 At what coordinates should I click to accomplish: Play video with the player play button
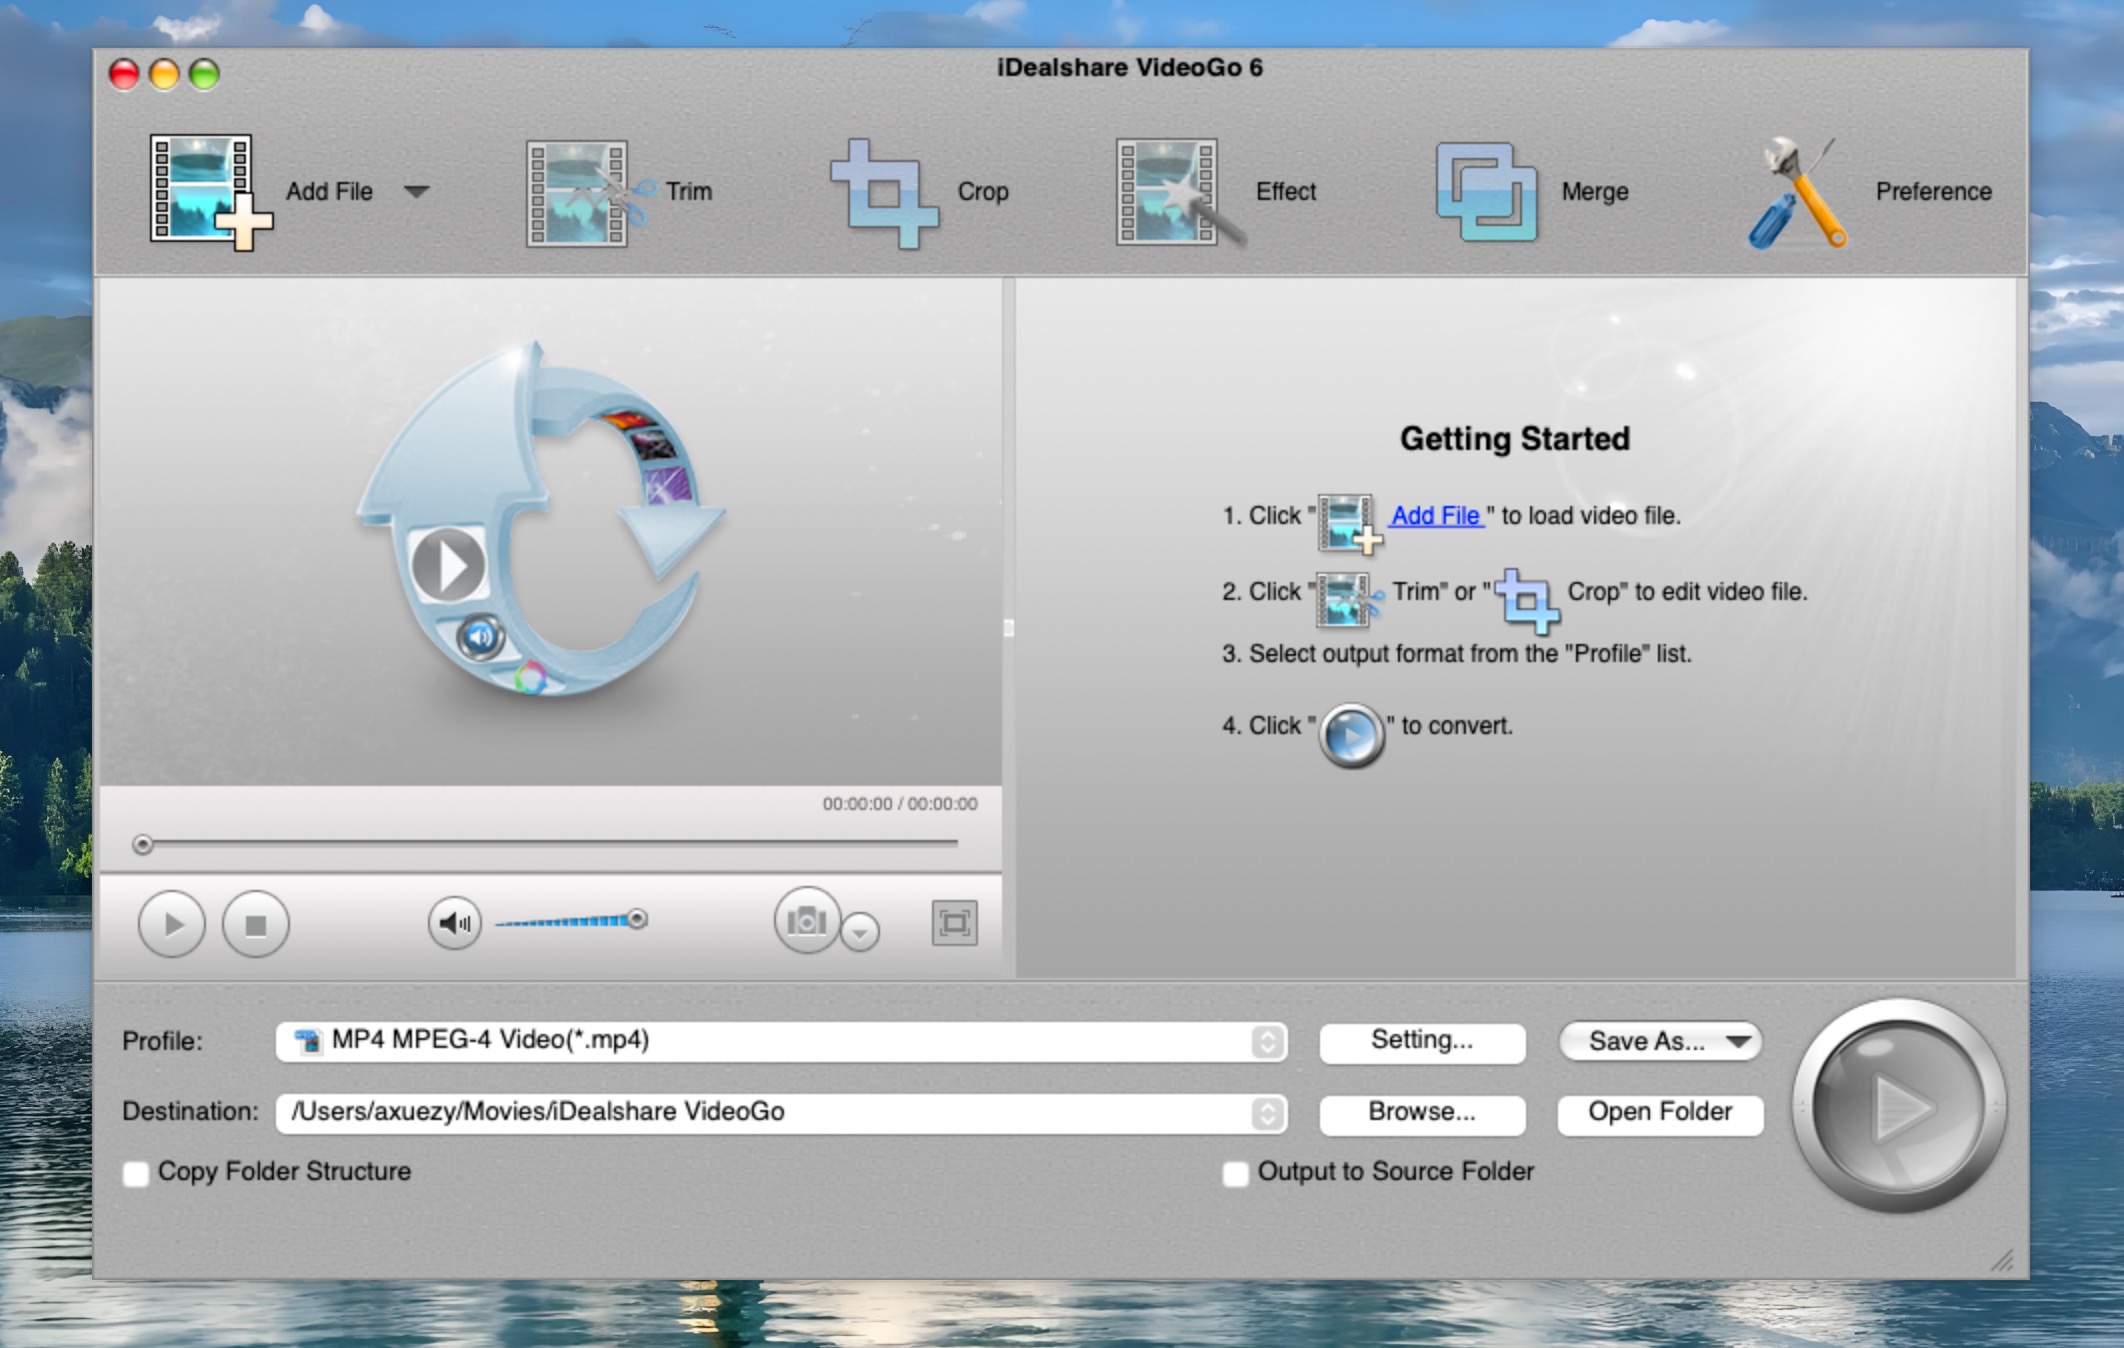(x=172, y=924)
